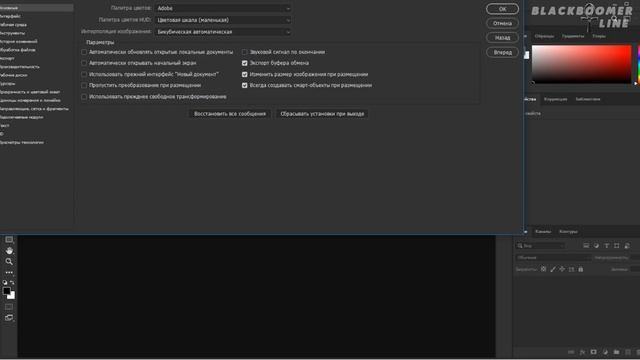
Task: Click the new group folder icon
Action: click(616, 352)
